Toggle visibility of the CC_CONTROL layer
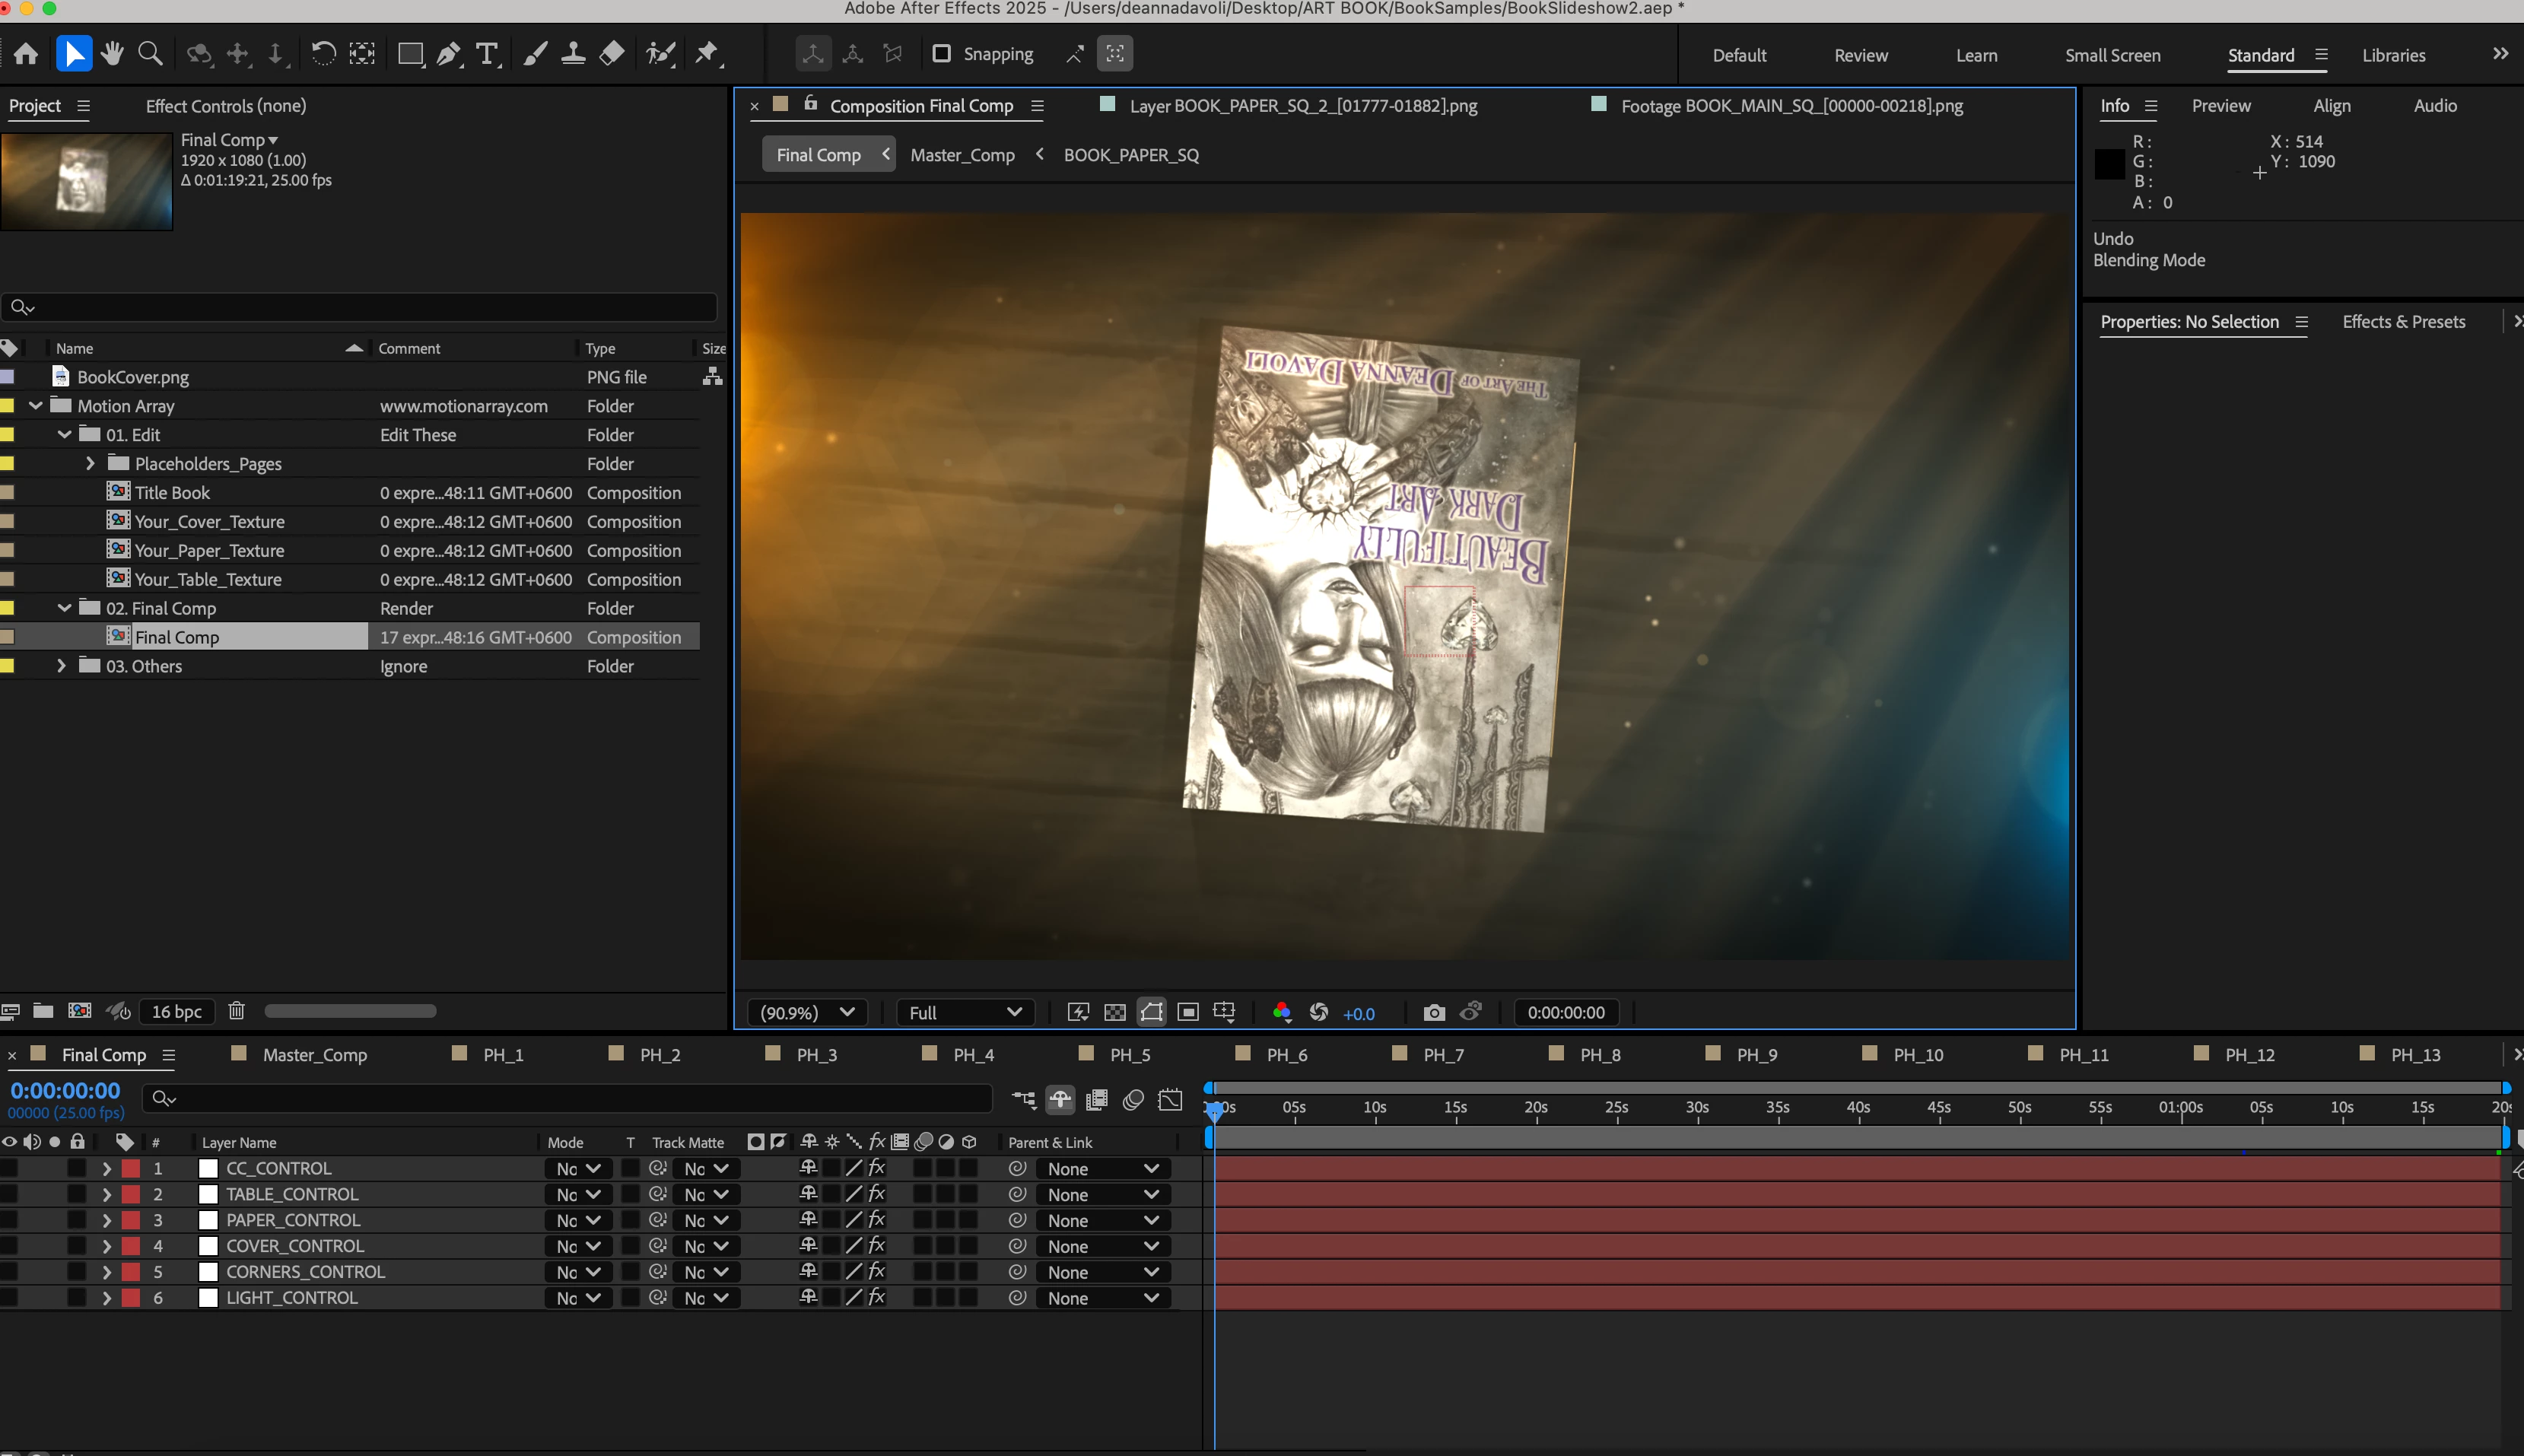The image size is (2524, 1456). (10, 1168)
